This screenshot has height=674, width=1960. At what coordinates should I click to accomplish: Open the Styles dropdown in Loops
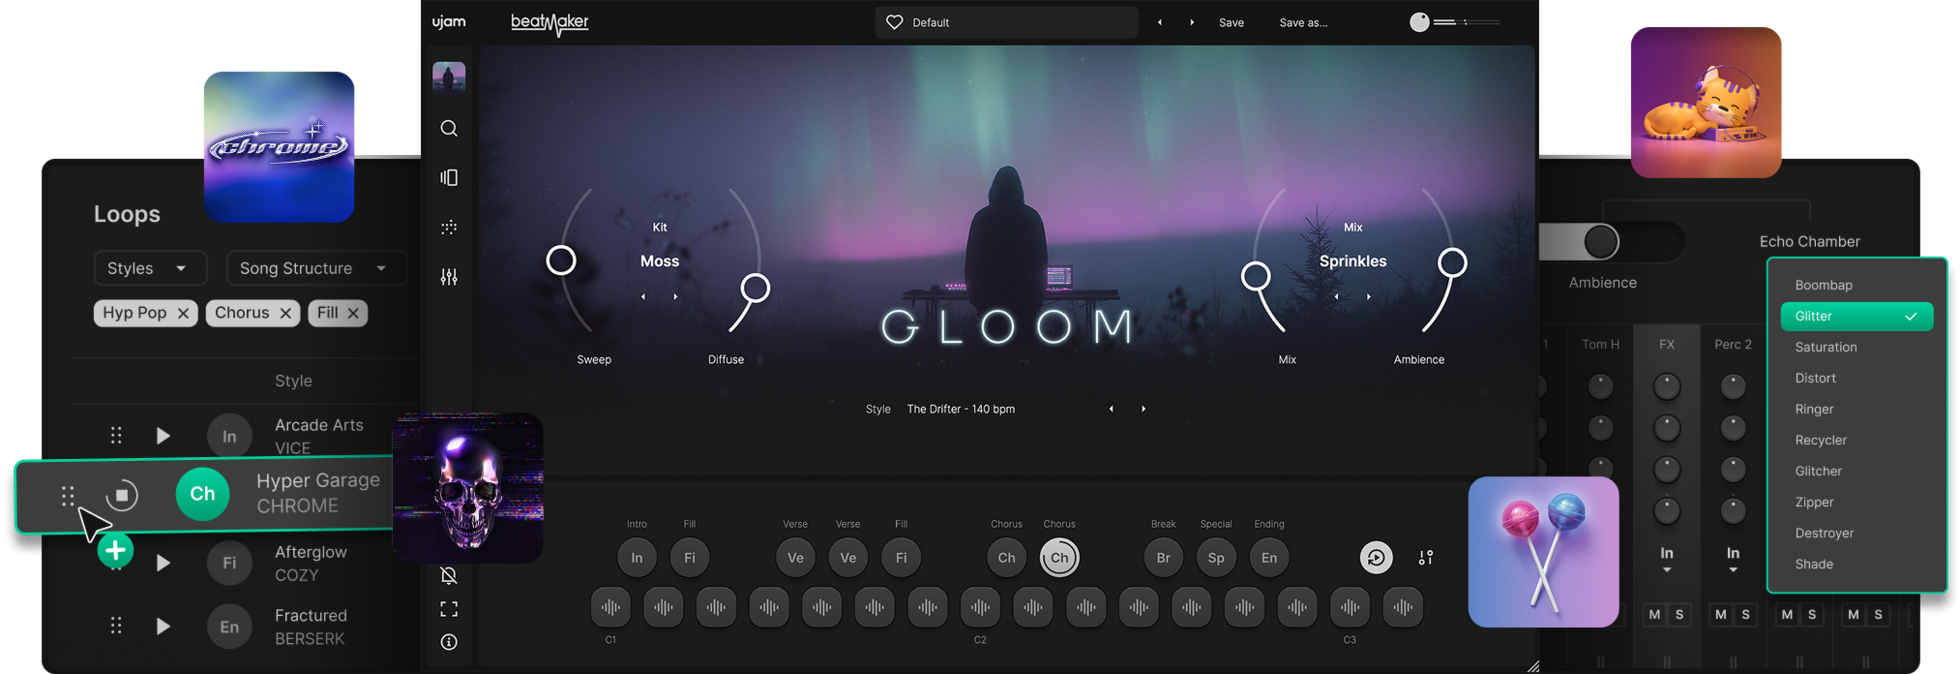coord(150,268)
